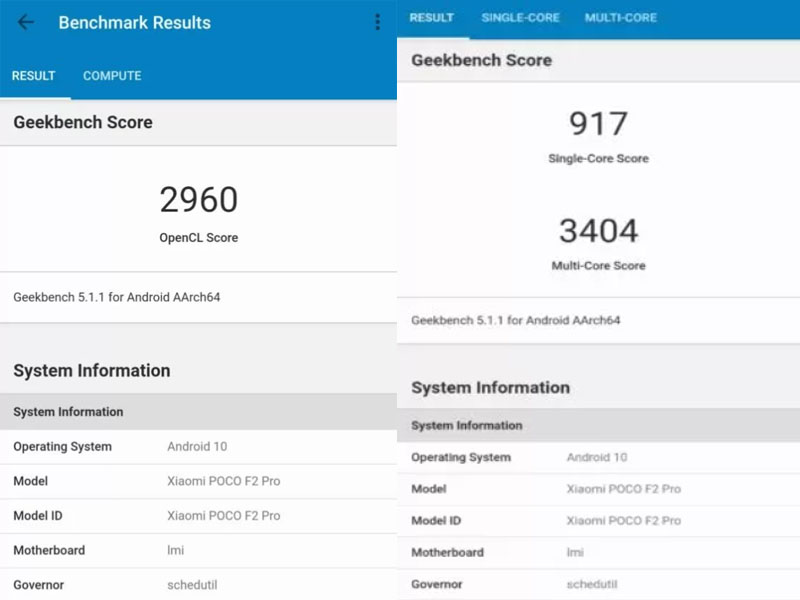Tap the Single-Core Score label

(x=598, y=159)
